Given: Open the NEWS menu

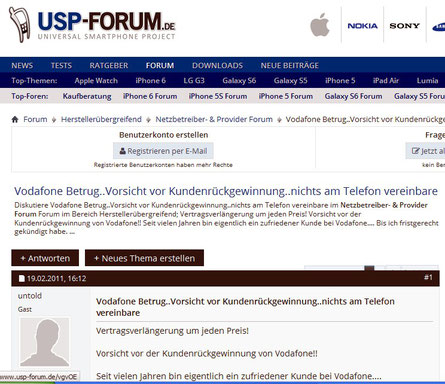Looking at the screenshot, I should (22, 65).
